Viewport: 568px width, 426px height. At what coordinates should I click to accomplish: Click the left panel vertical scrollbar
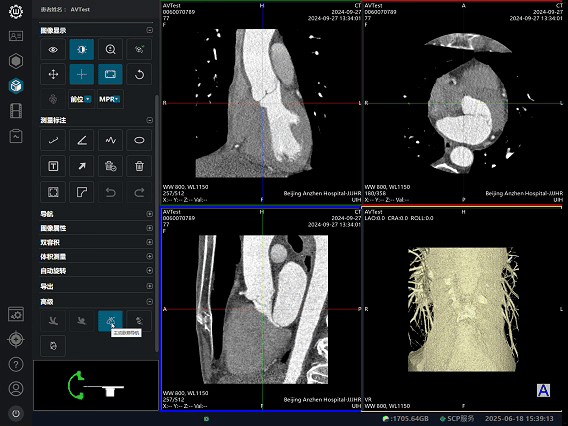[x=156, y=223]
